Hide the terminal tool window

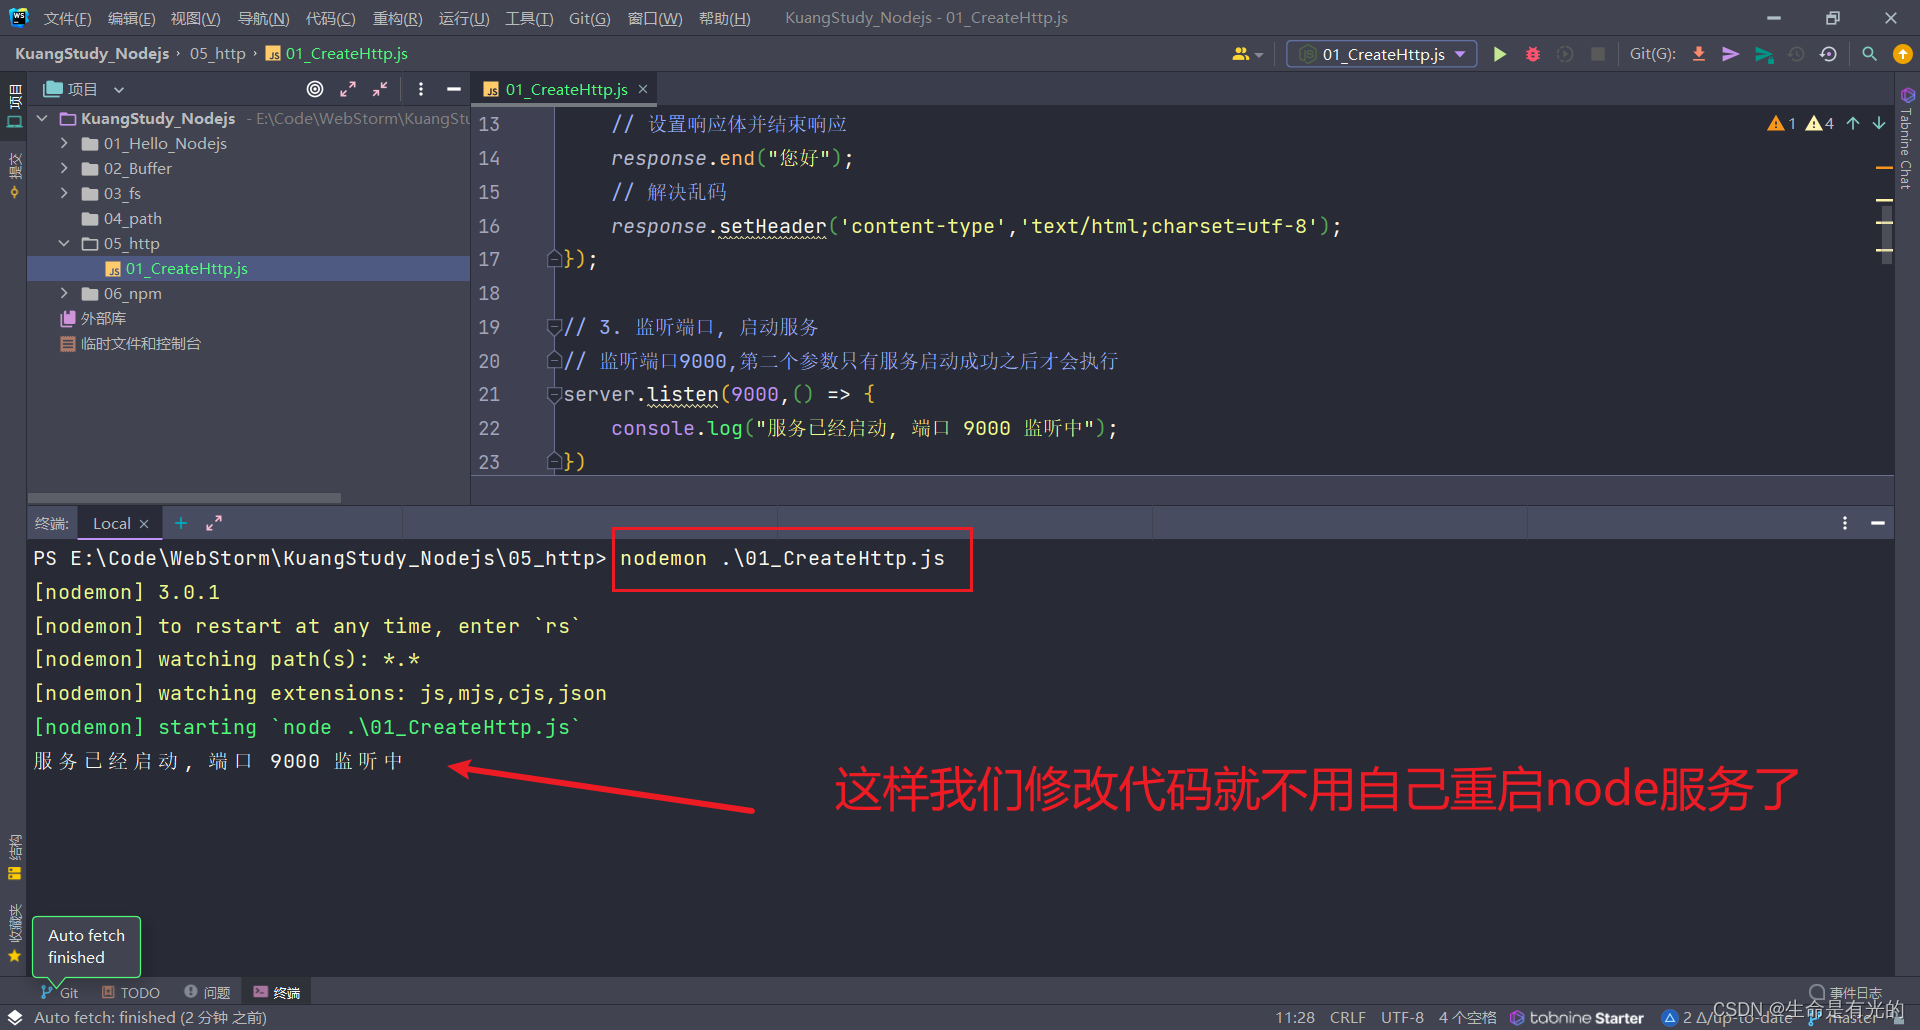1878,523
